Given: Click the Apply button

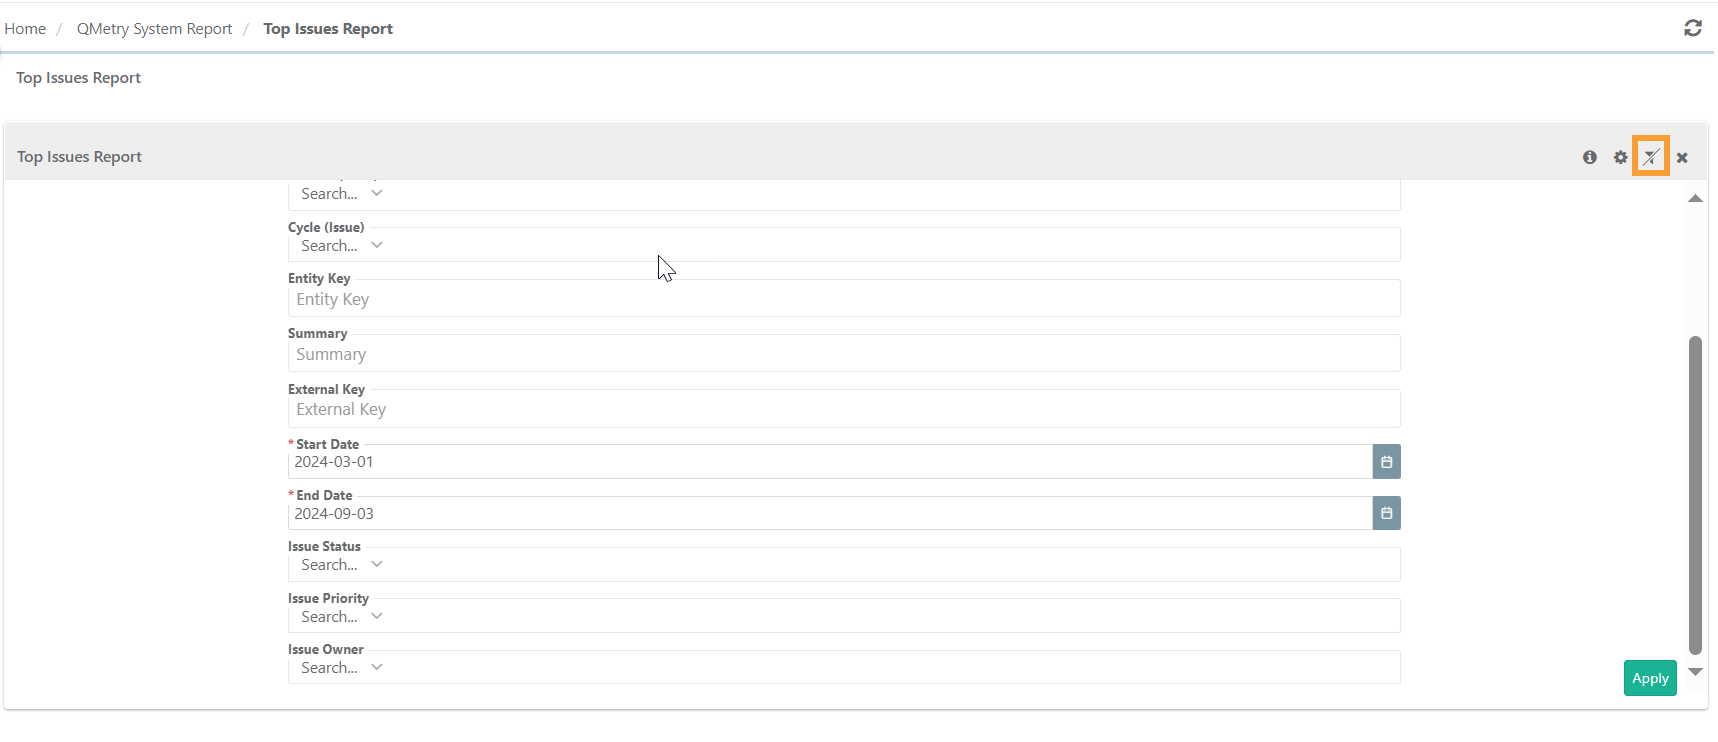Looking at the screenshot, I should (1650, 678).
